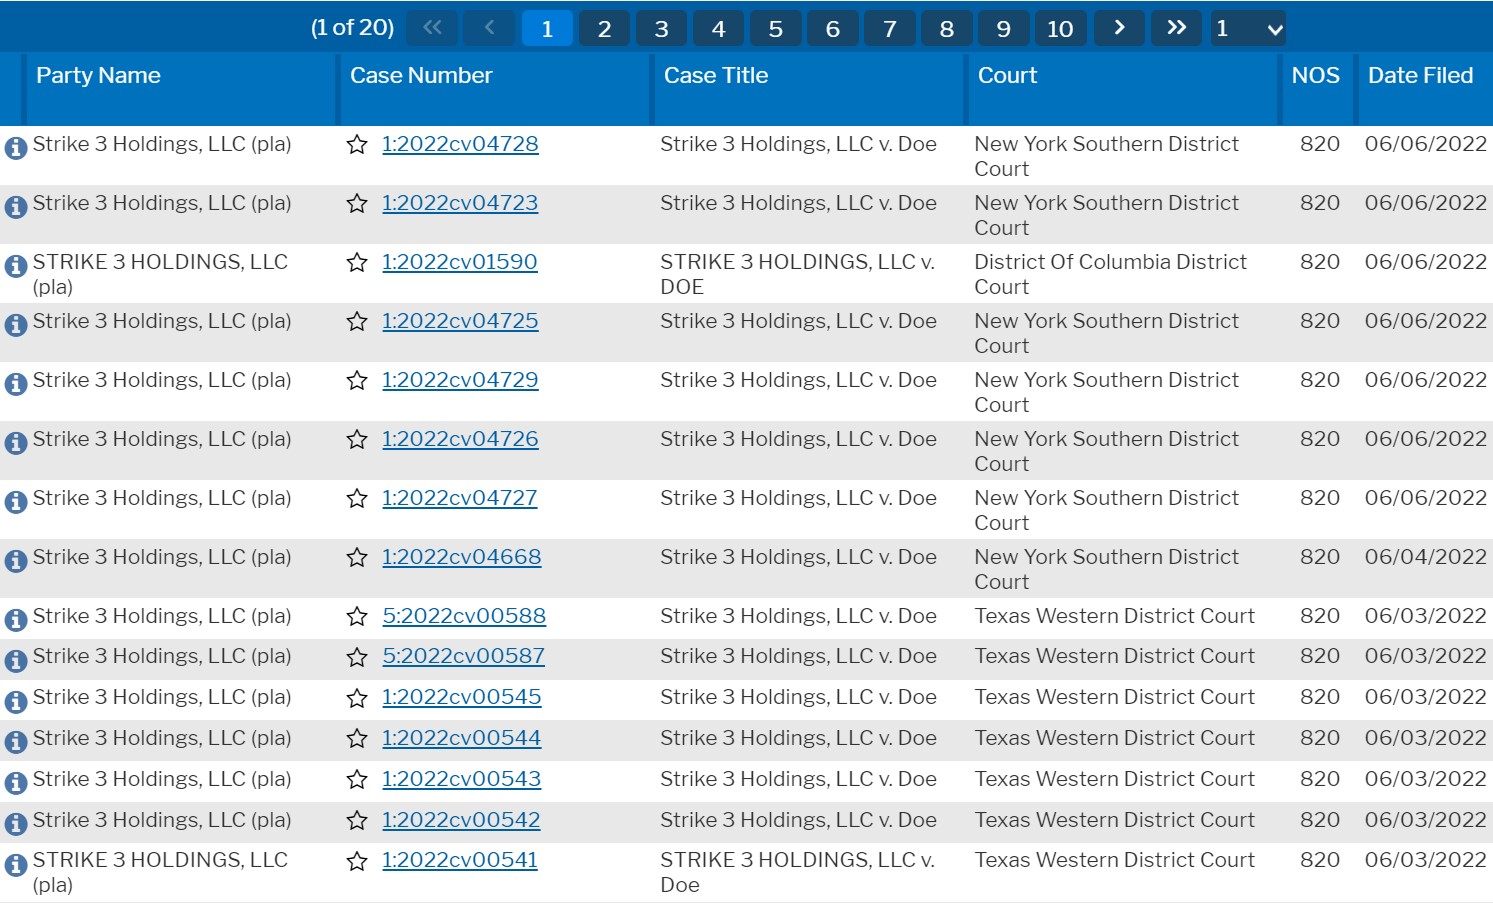Open info icon for case 1:2022cv04723
Screen dimensions: 1493x903
[x=16, y=207]
